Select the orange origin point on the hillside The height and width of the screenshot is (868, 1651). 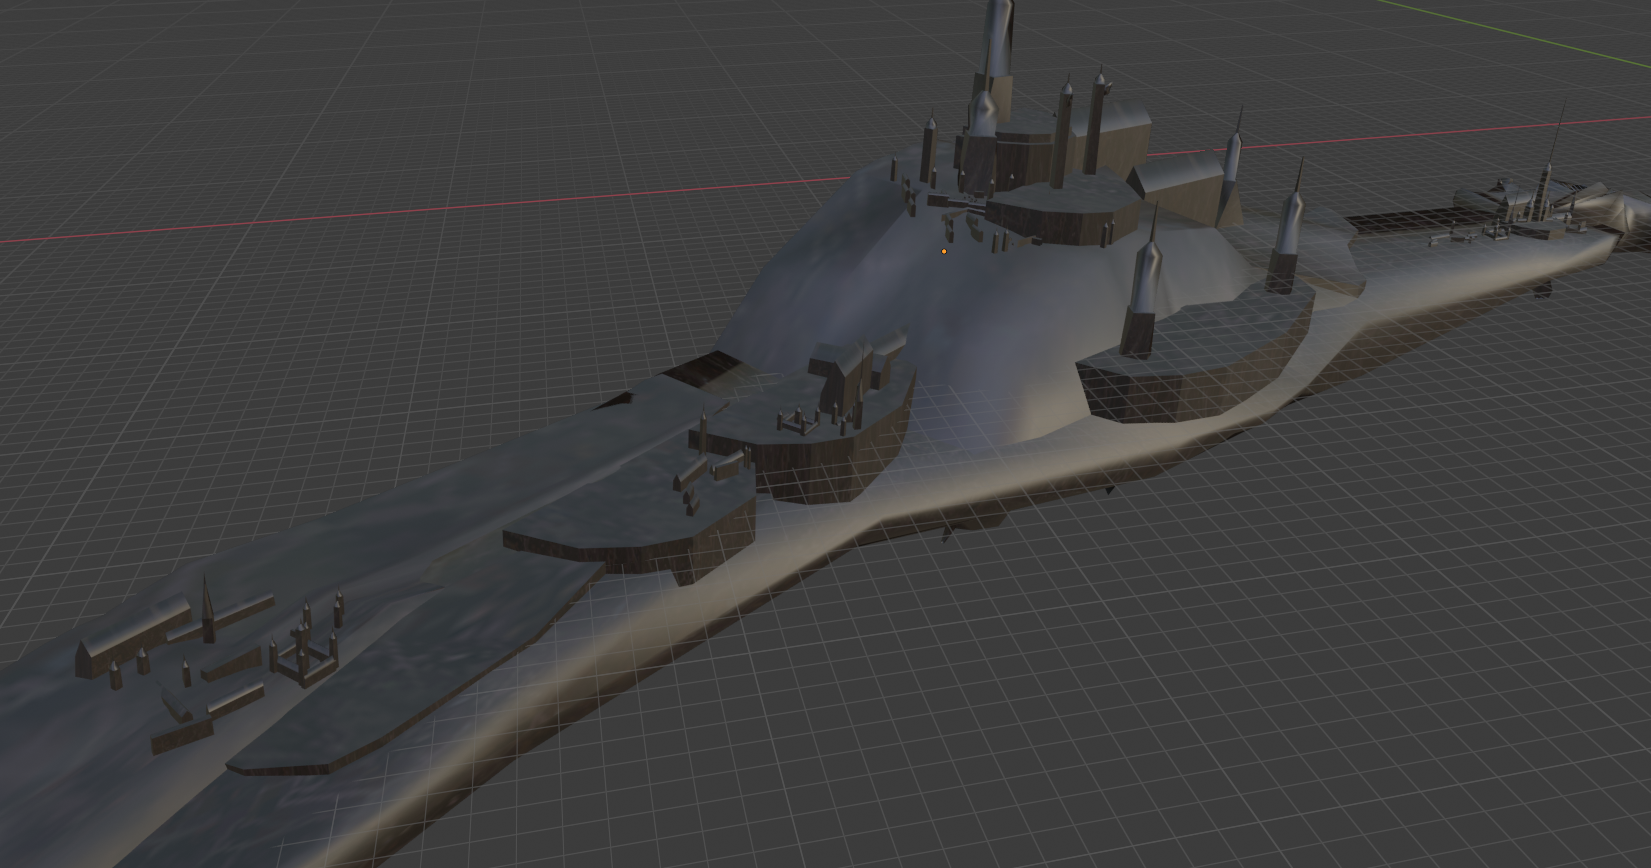click(x=944, y=251)
